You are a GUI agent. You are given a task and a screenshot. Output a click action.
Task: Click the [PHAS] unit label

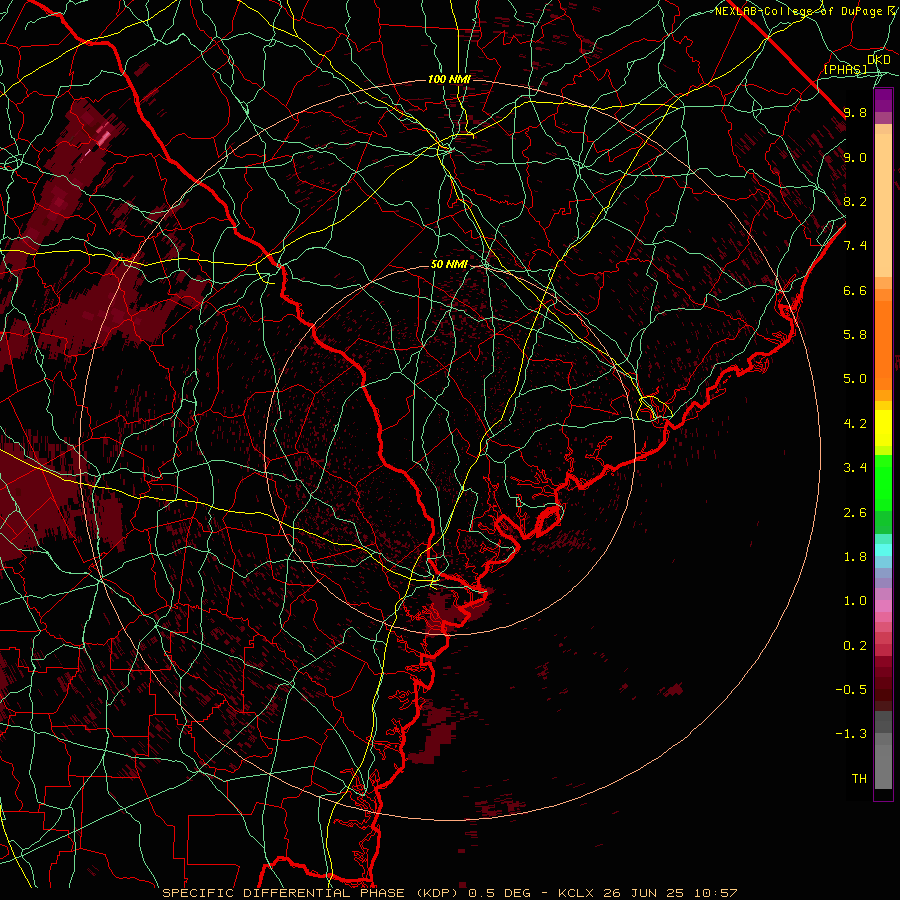845,69
